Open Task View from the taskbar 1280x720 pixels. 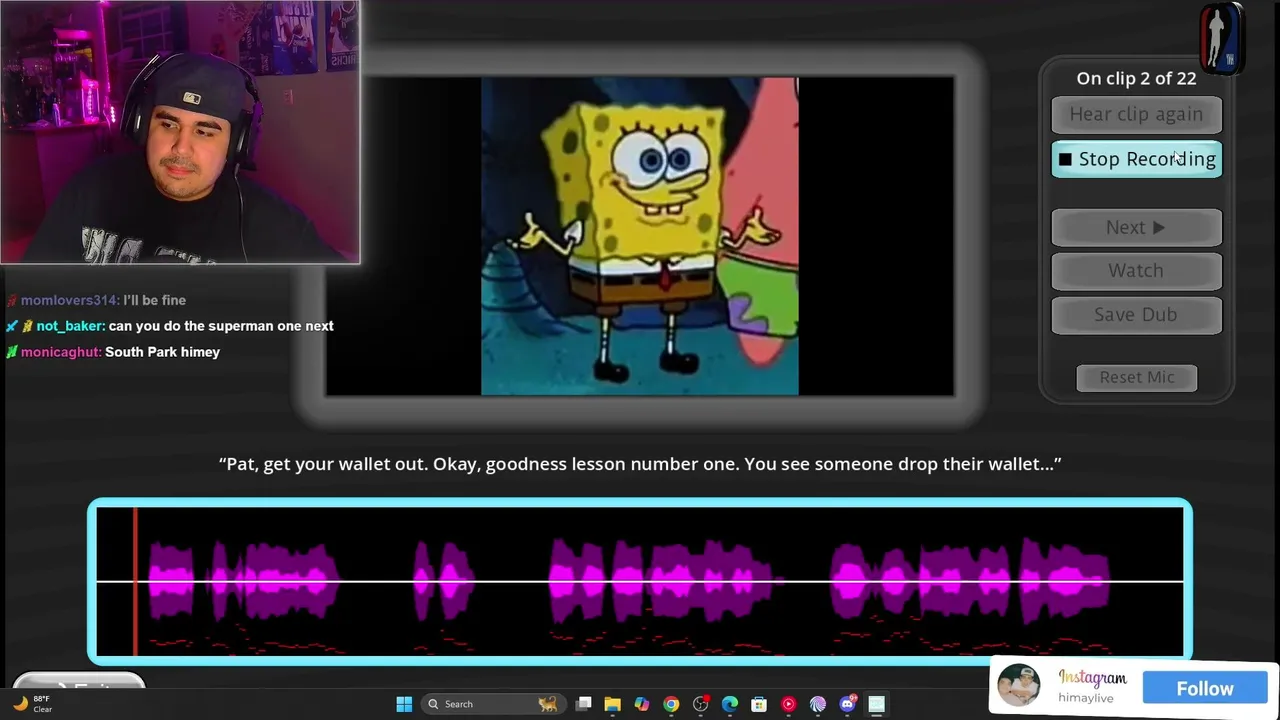click(584, 704)
